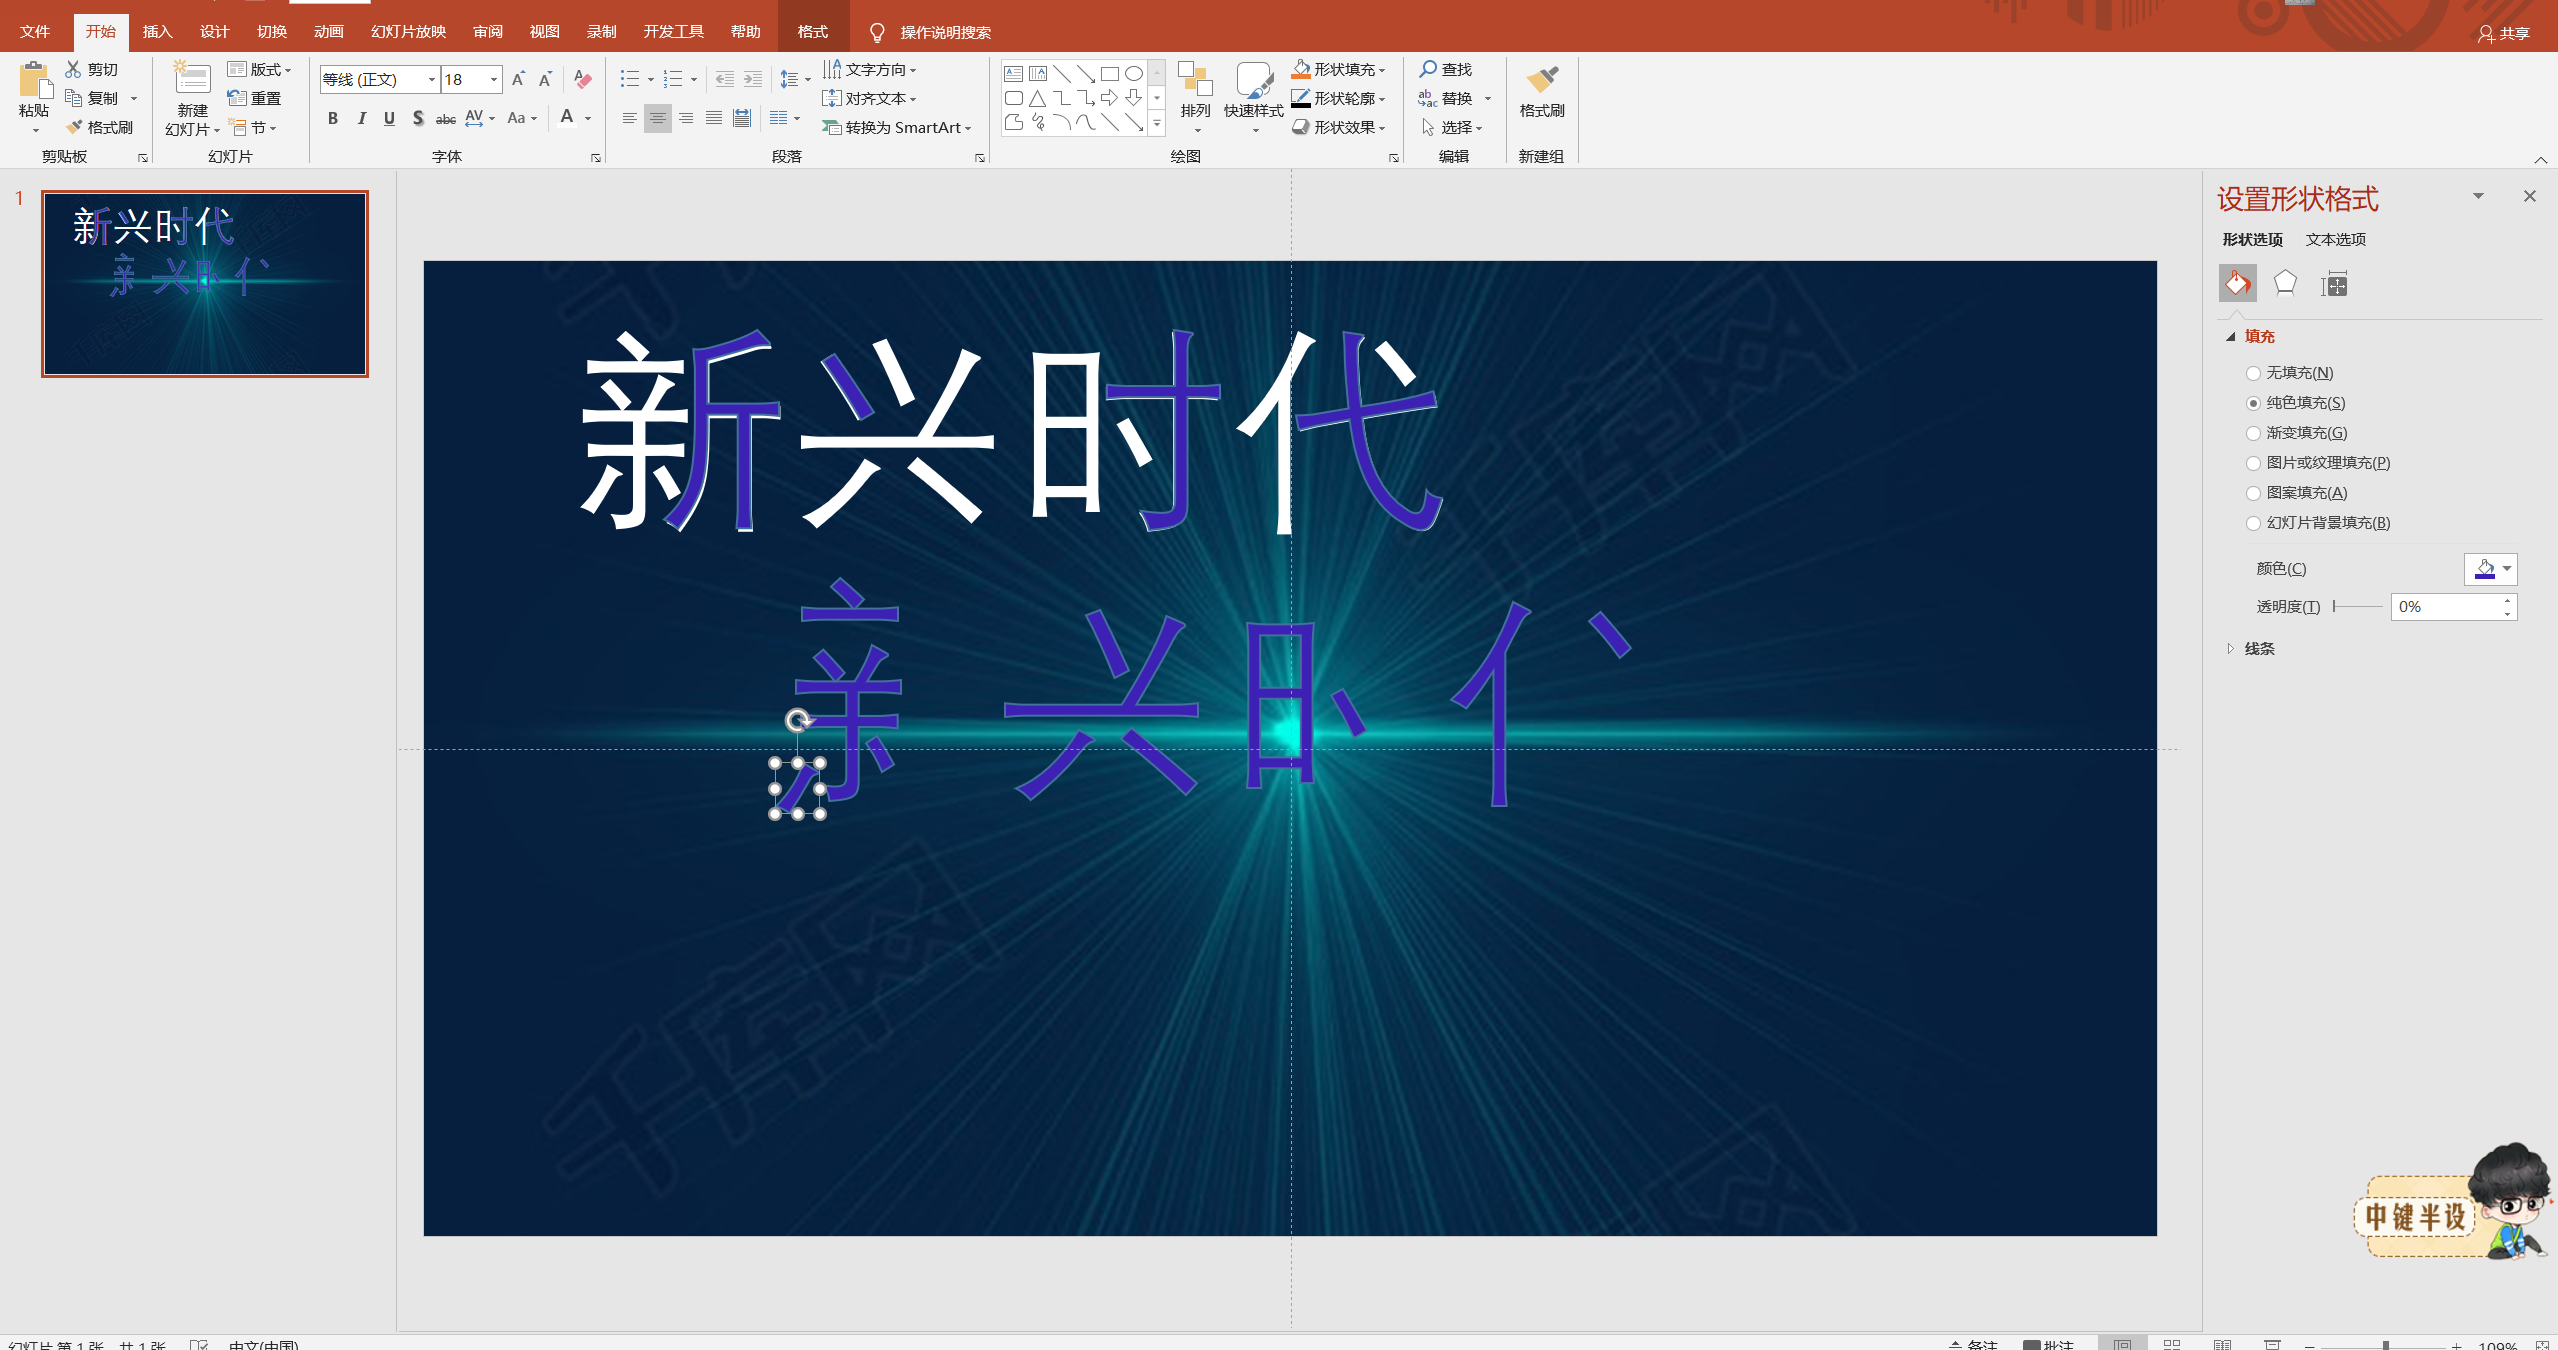Align text left in paragraph group
Viewport: 2558px width, 1350px height.
point(629,118)
